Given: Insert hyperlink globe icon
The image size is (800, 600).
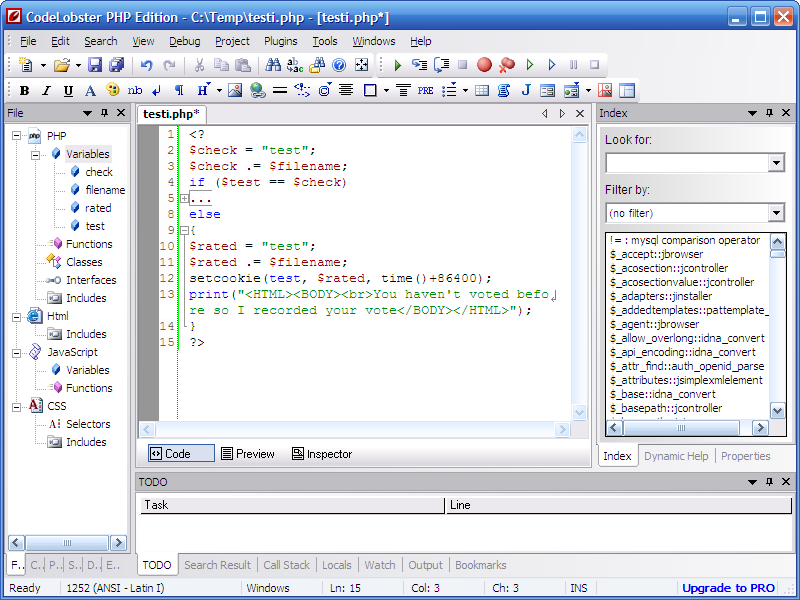Looking at the screenshot, I should 258,91.
